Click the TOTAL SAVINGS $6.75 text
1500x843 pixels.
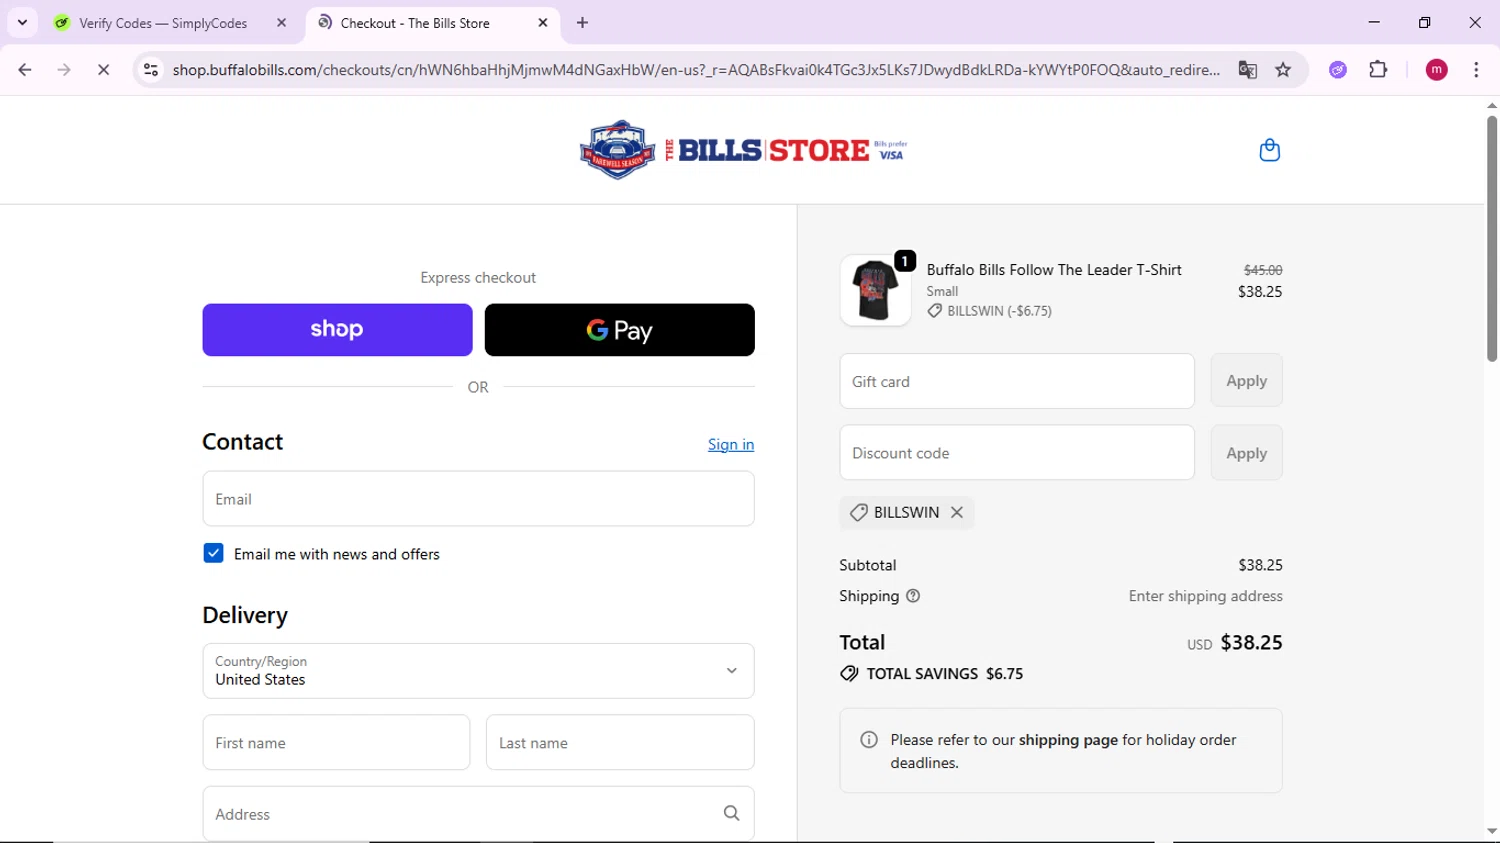[x=944, y=674]
